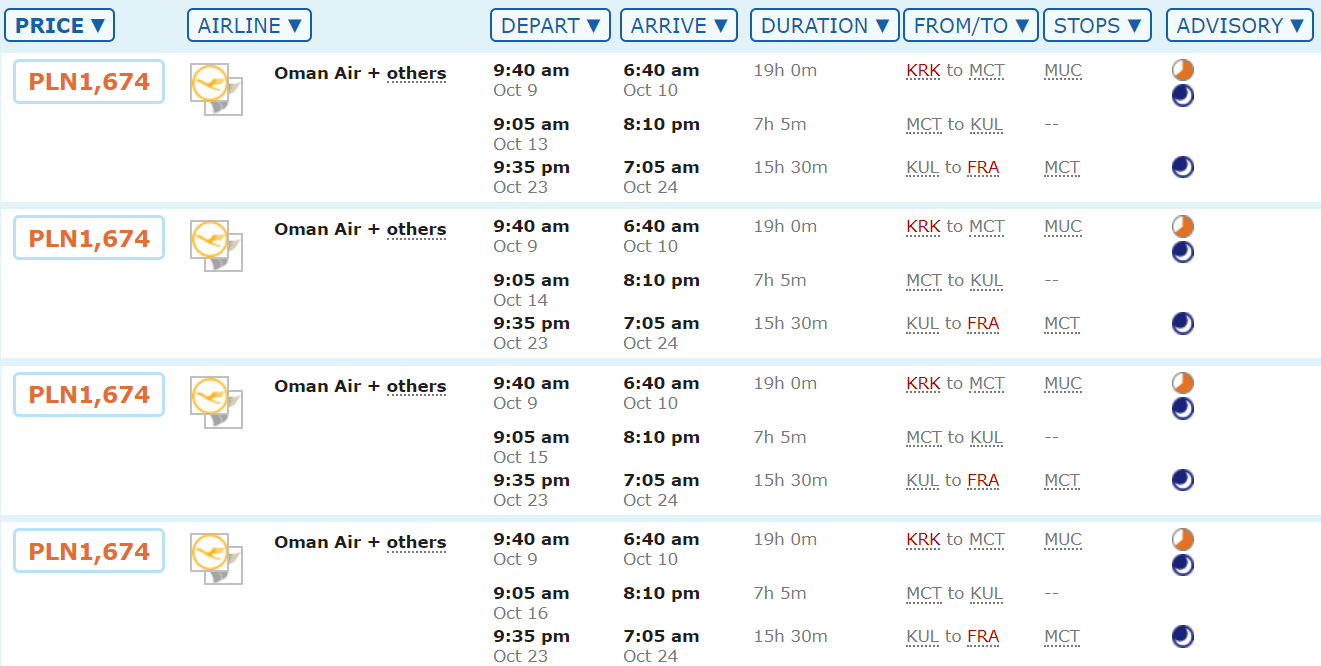Sort flights by ARRIVE header
Viewport: 1321px width, 666px height.
pyautogui.click(x=679, y=25)
